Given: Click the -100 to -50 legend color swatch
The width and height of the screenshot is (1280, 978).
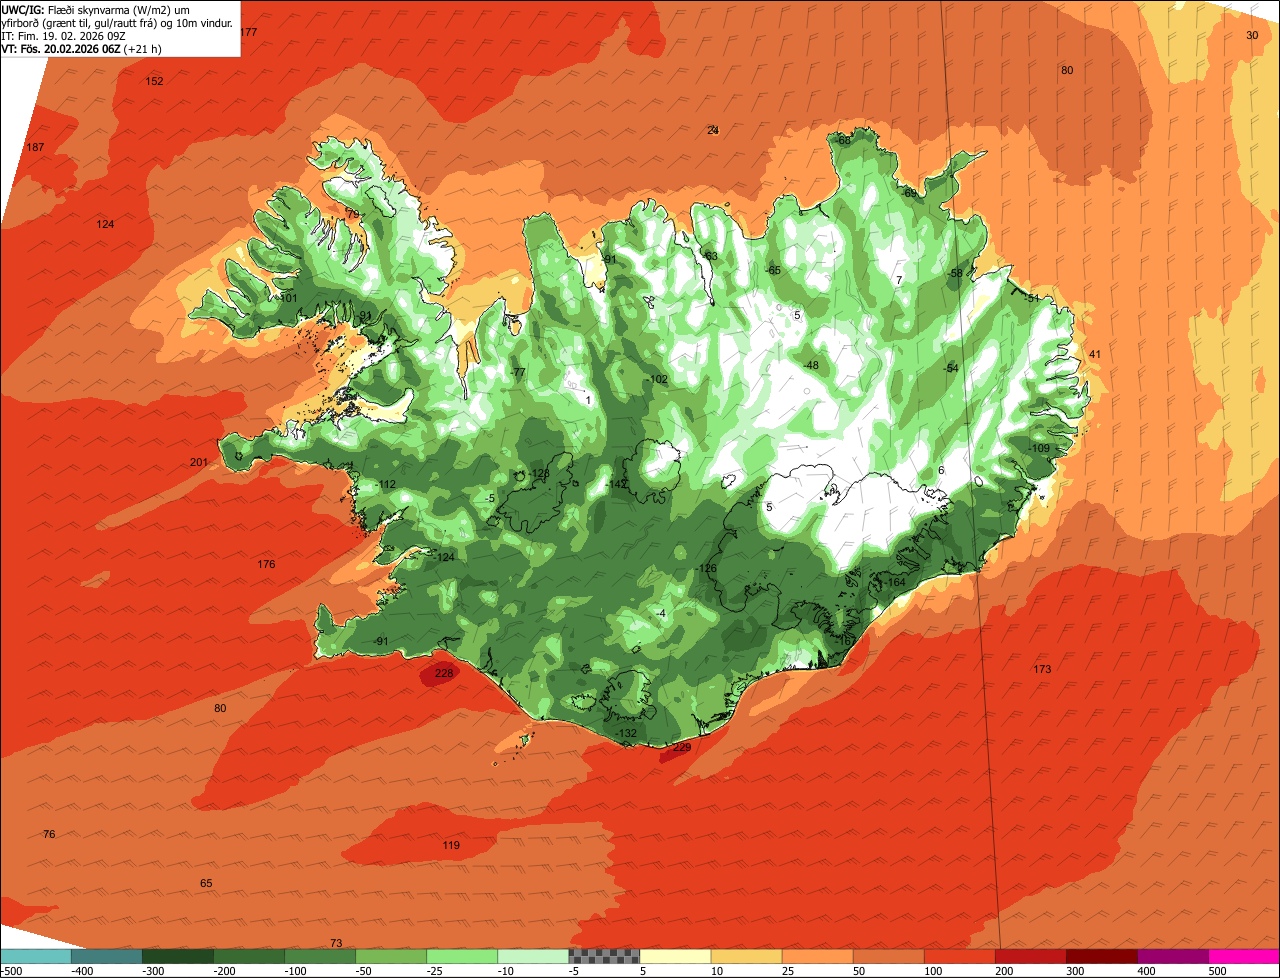Looking at the screenshot, I should tap(320, 956).
